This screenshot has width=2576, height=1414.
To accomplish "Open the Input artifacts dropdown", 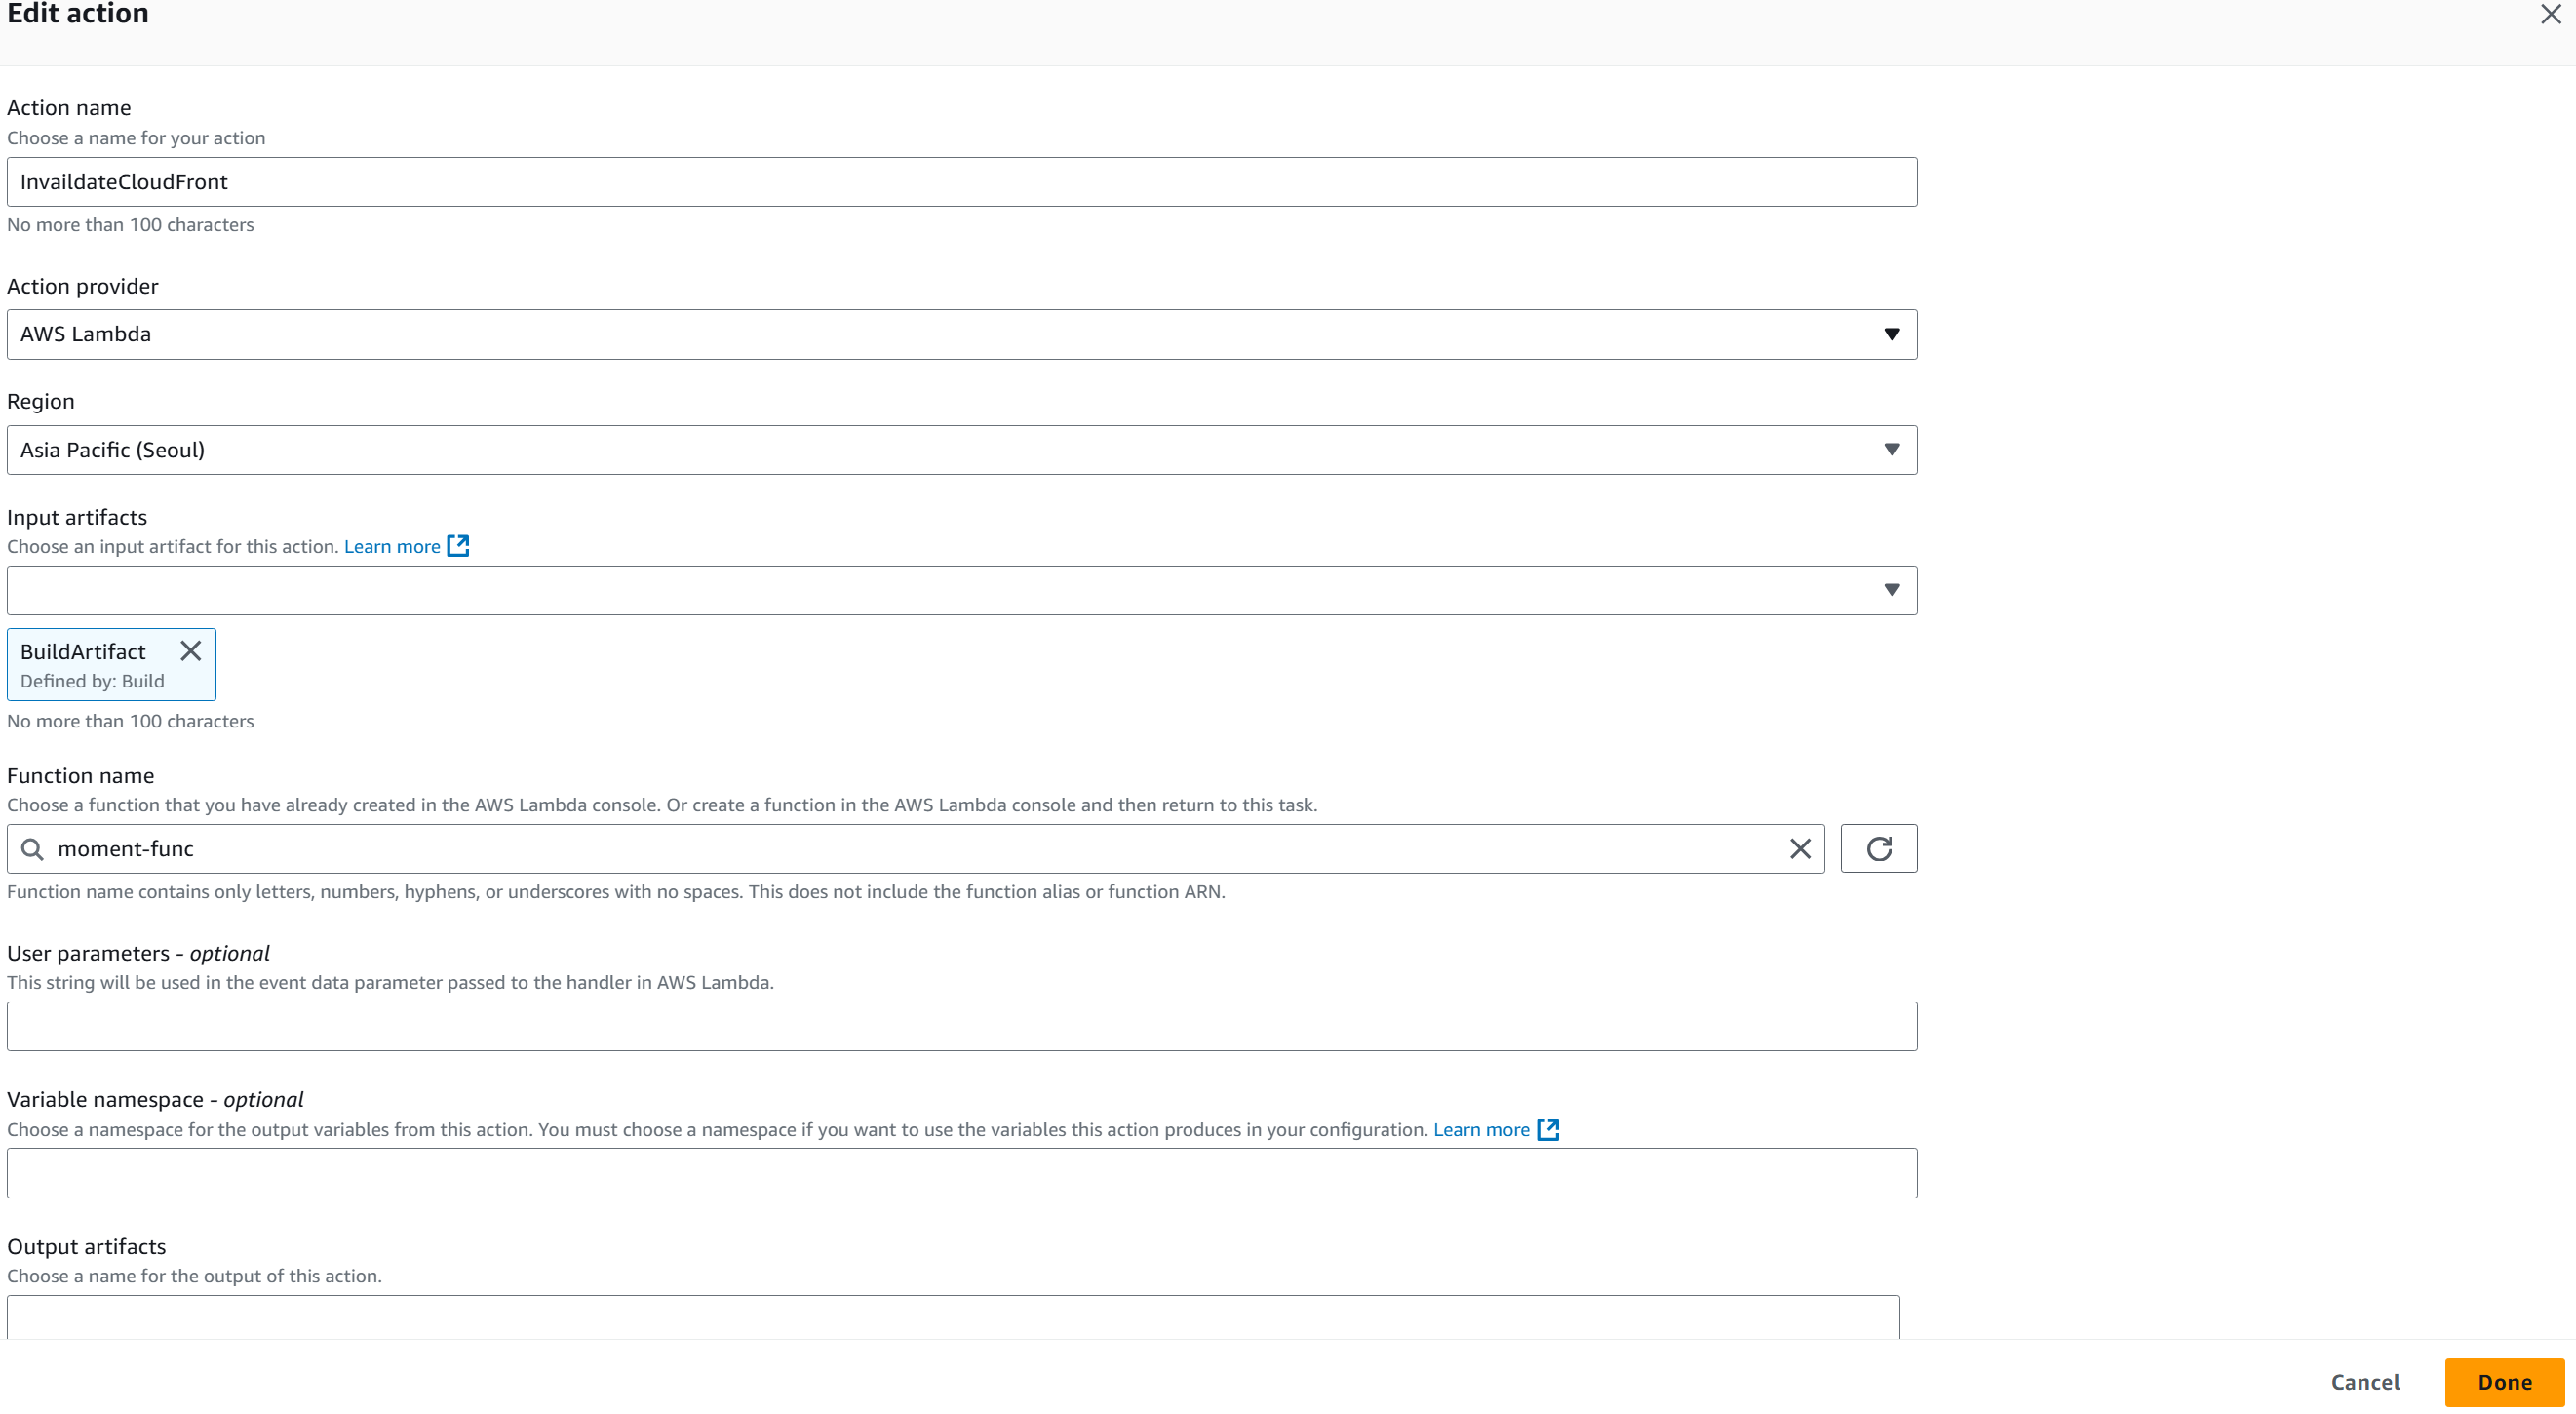I will click(962, 590).
